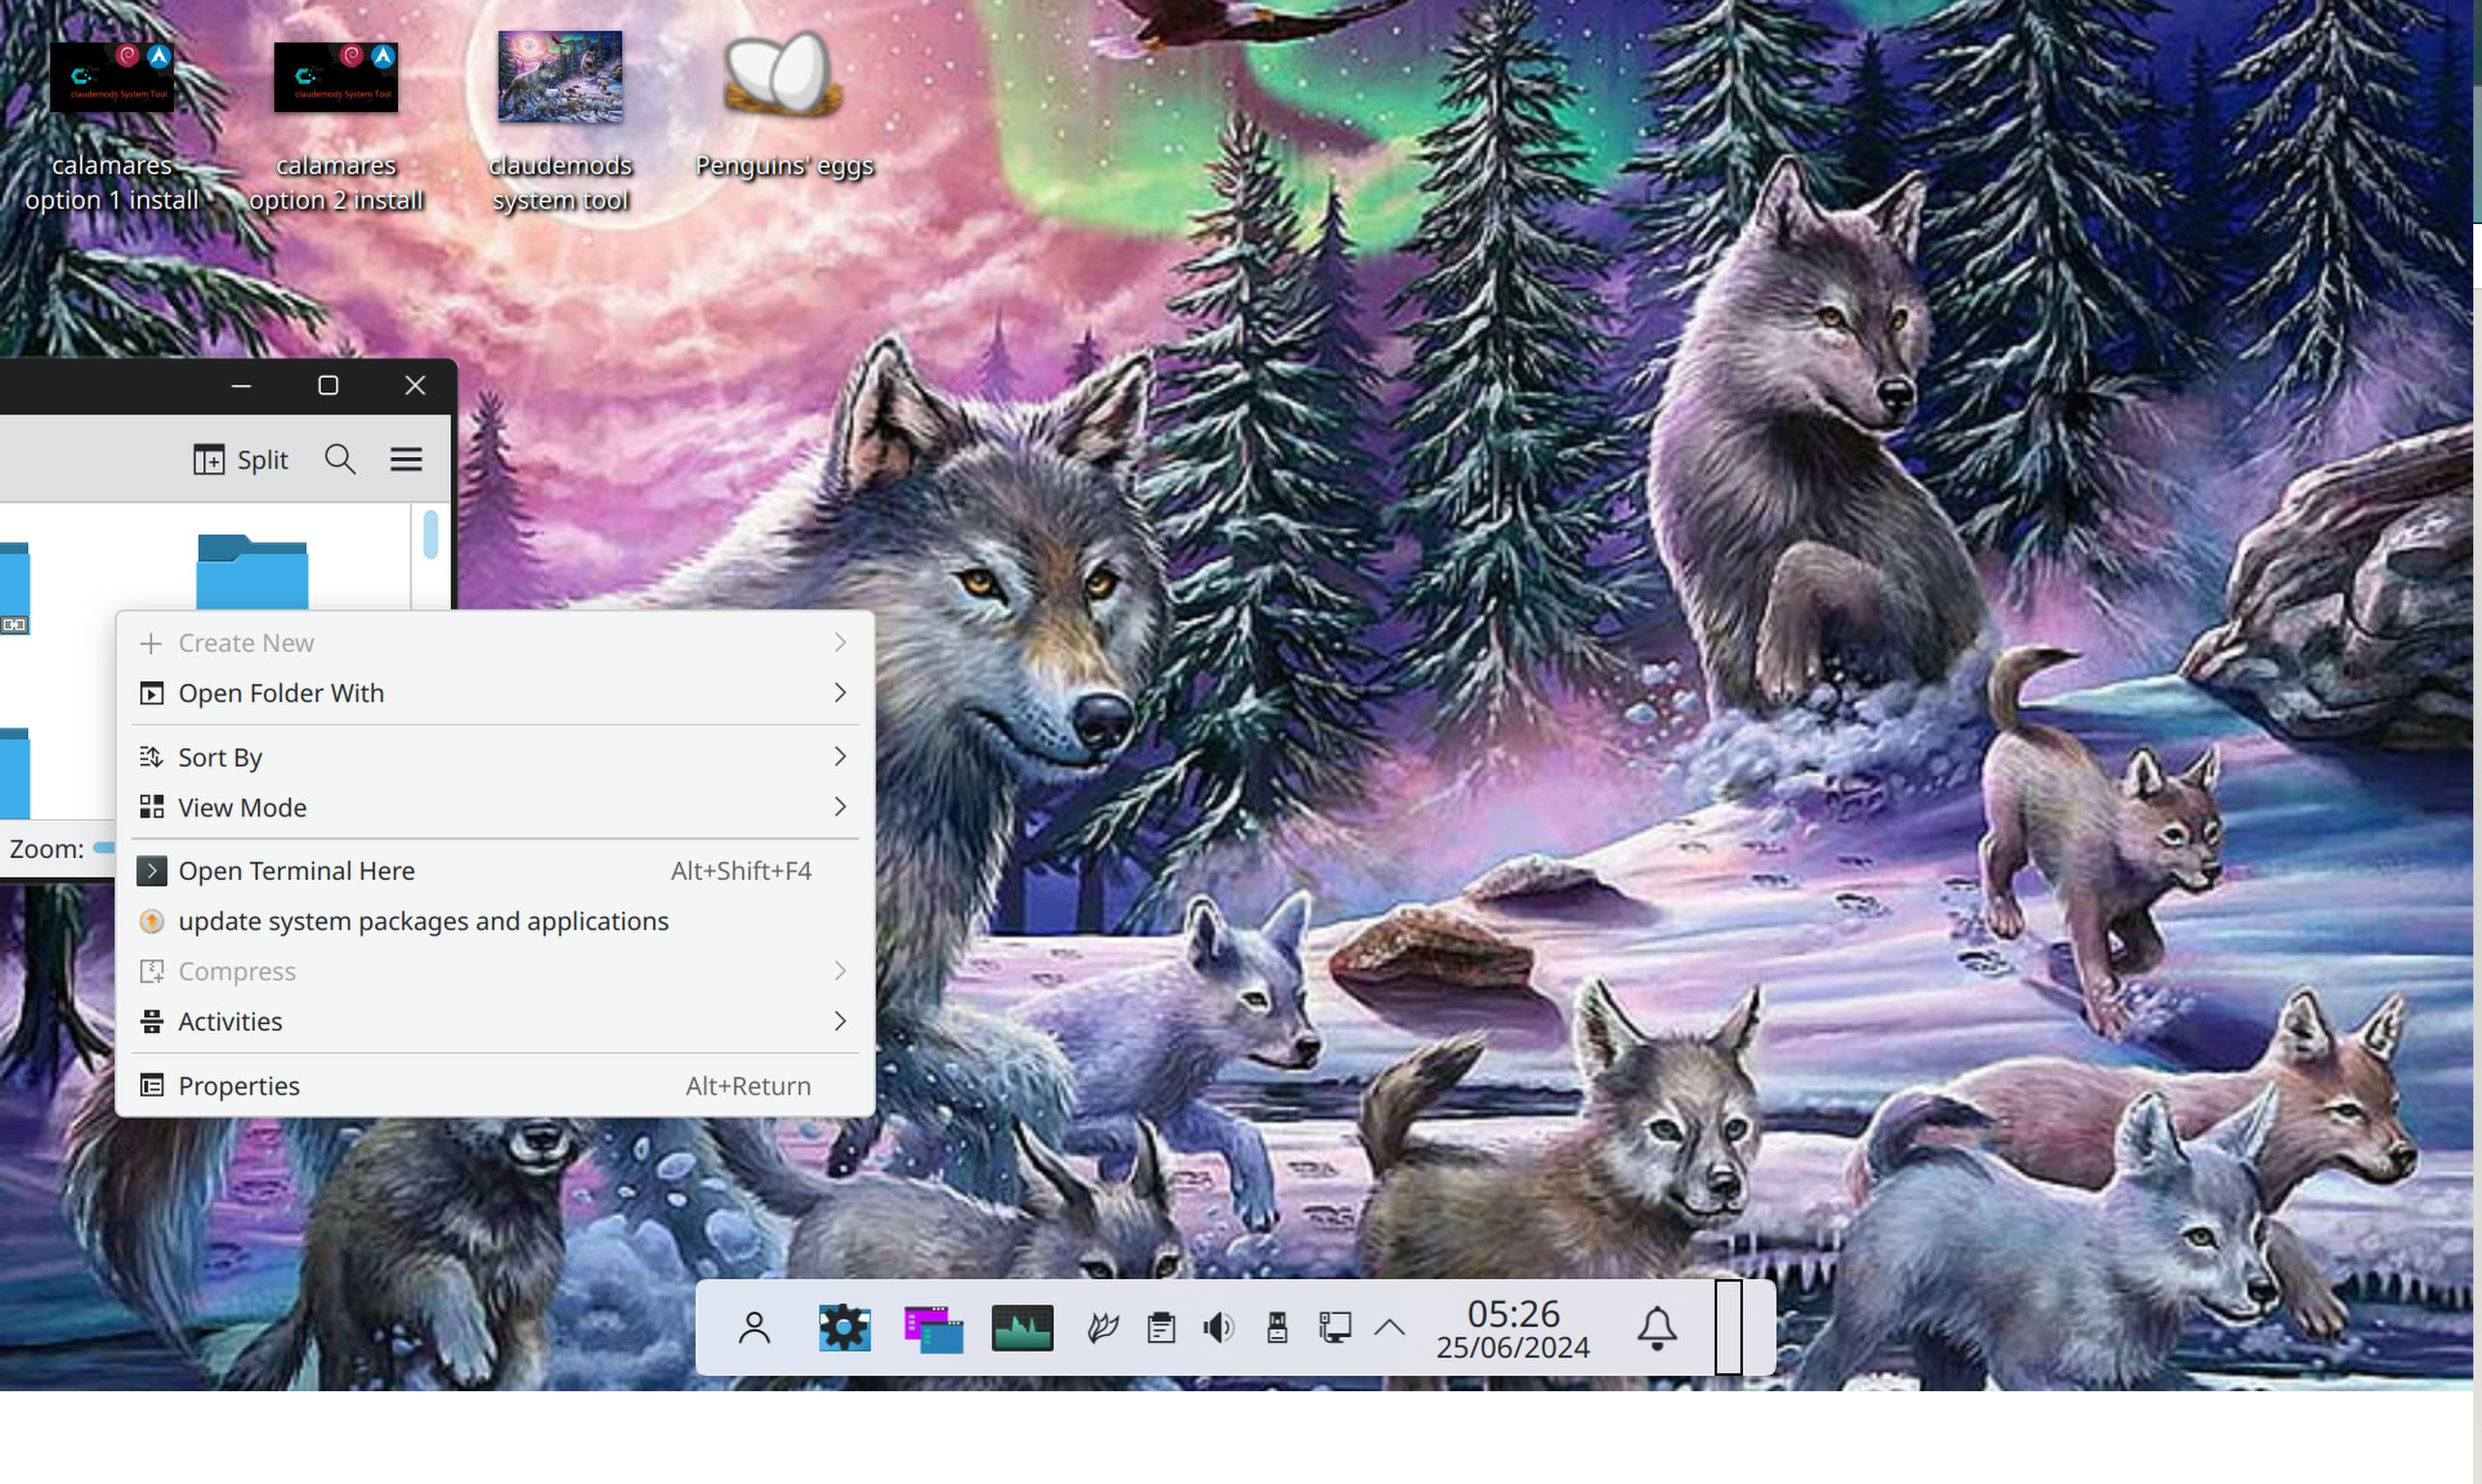This screenshot has width=2482, height=1484.
Task: Choose Open Terminal Here from context menu
Action: point(495,871)
